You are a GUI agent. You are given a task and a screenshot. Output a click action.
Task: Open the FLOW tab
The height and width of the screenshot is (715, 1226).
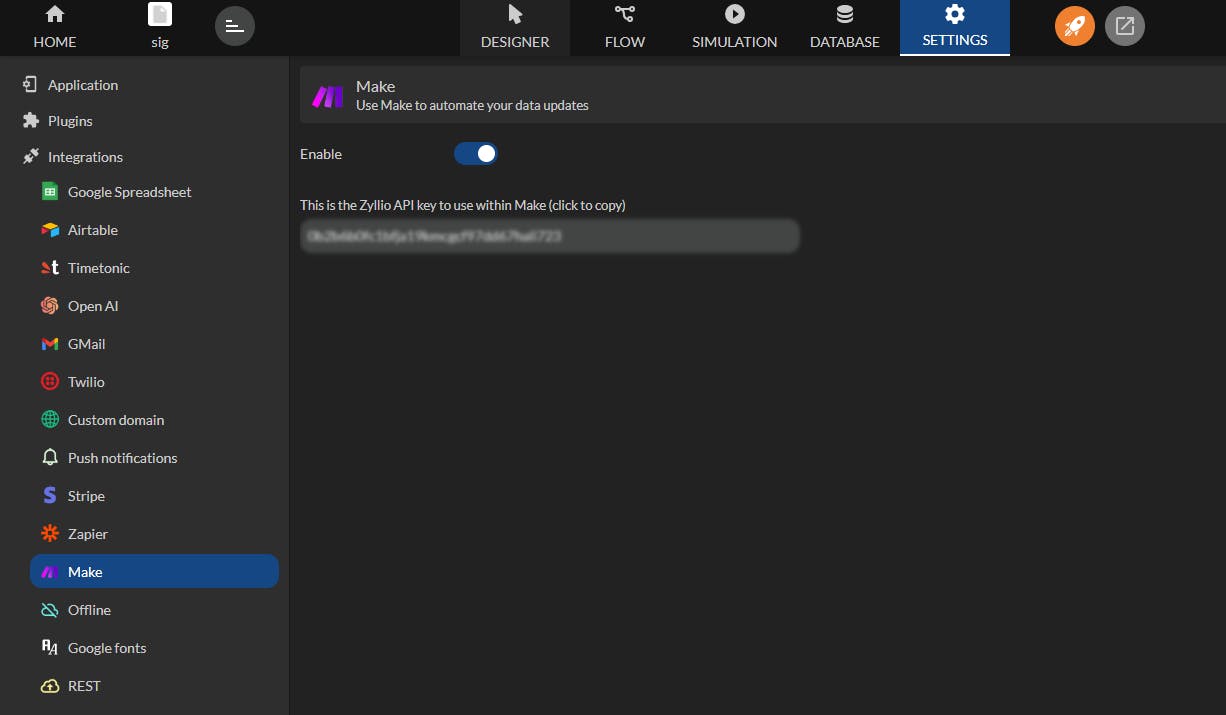(x=625, y=28)
